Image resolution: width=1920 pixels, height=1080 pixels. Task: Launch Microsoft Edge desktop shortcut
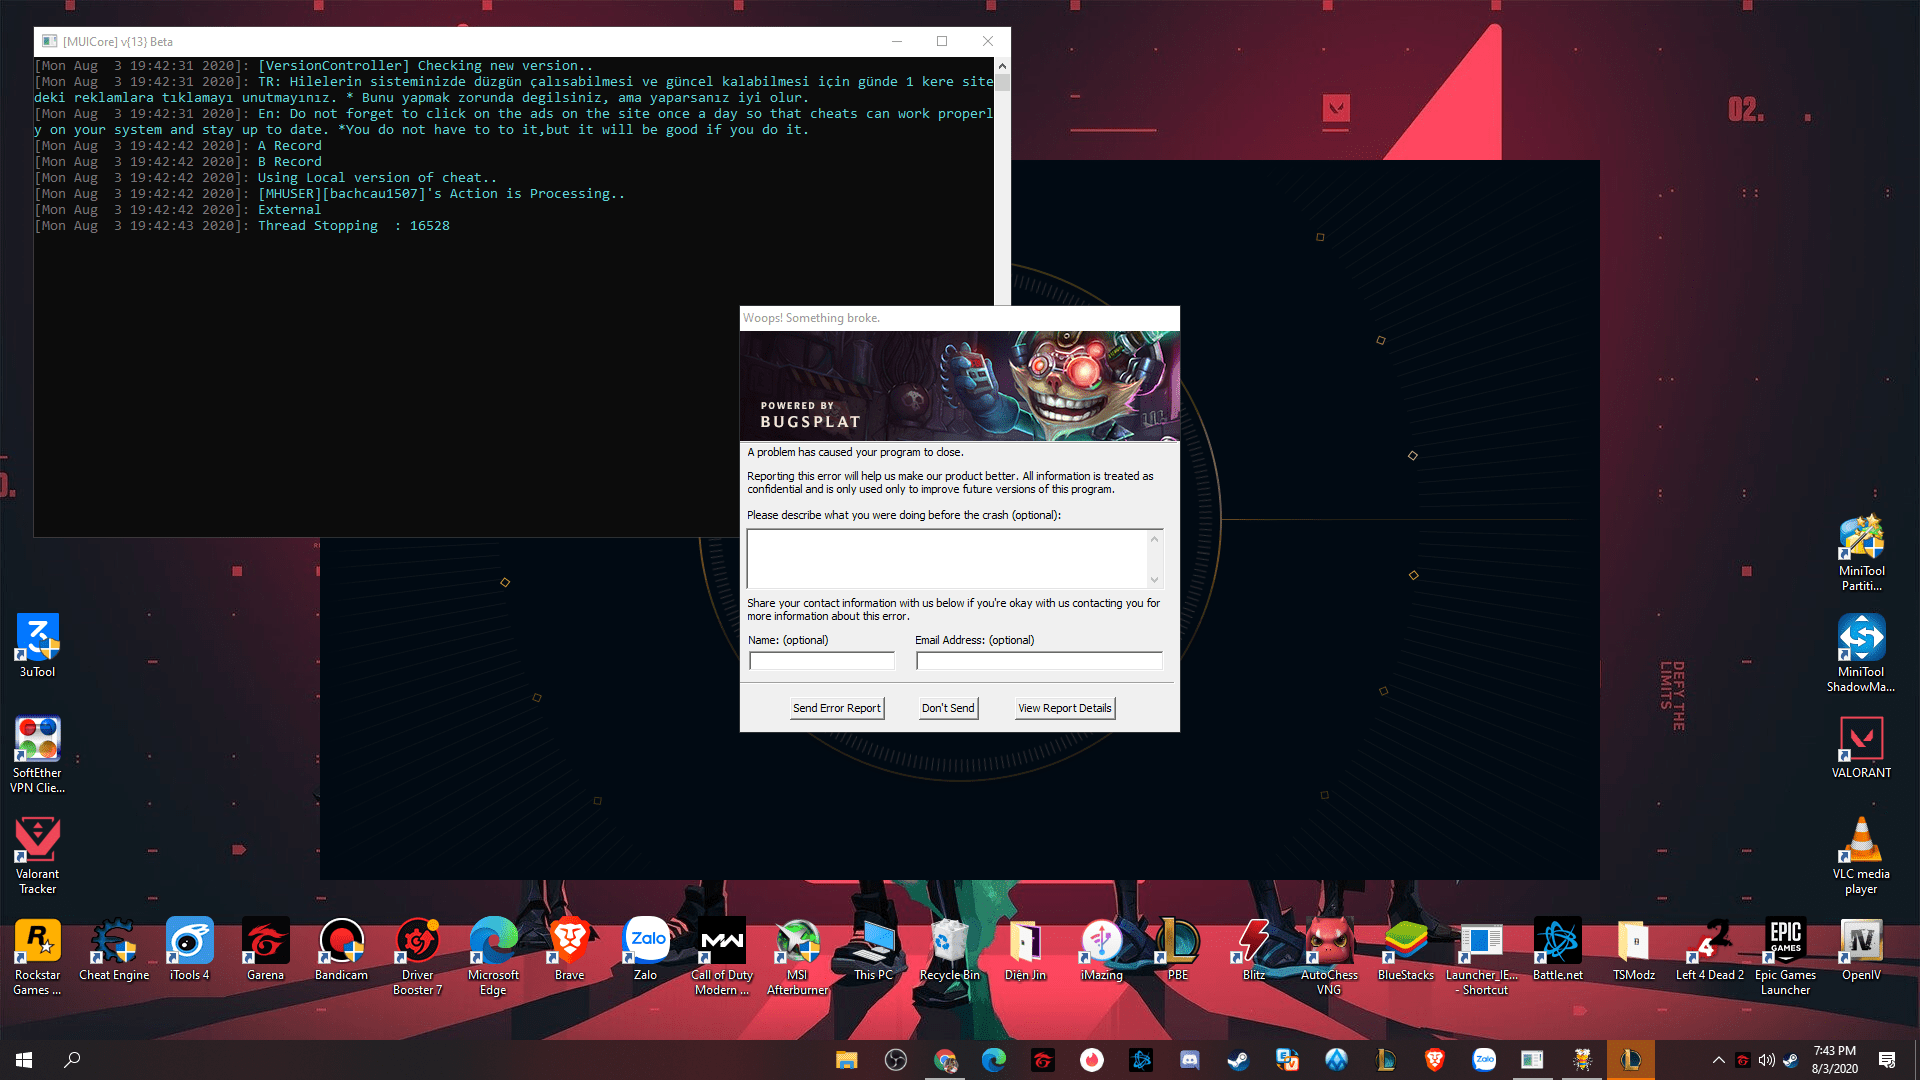(493, 957)
